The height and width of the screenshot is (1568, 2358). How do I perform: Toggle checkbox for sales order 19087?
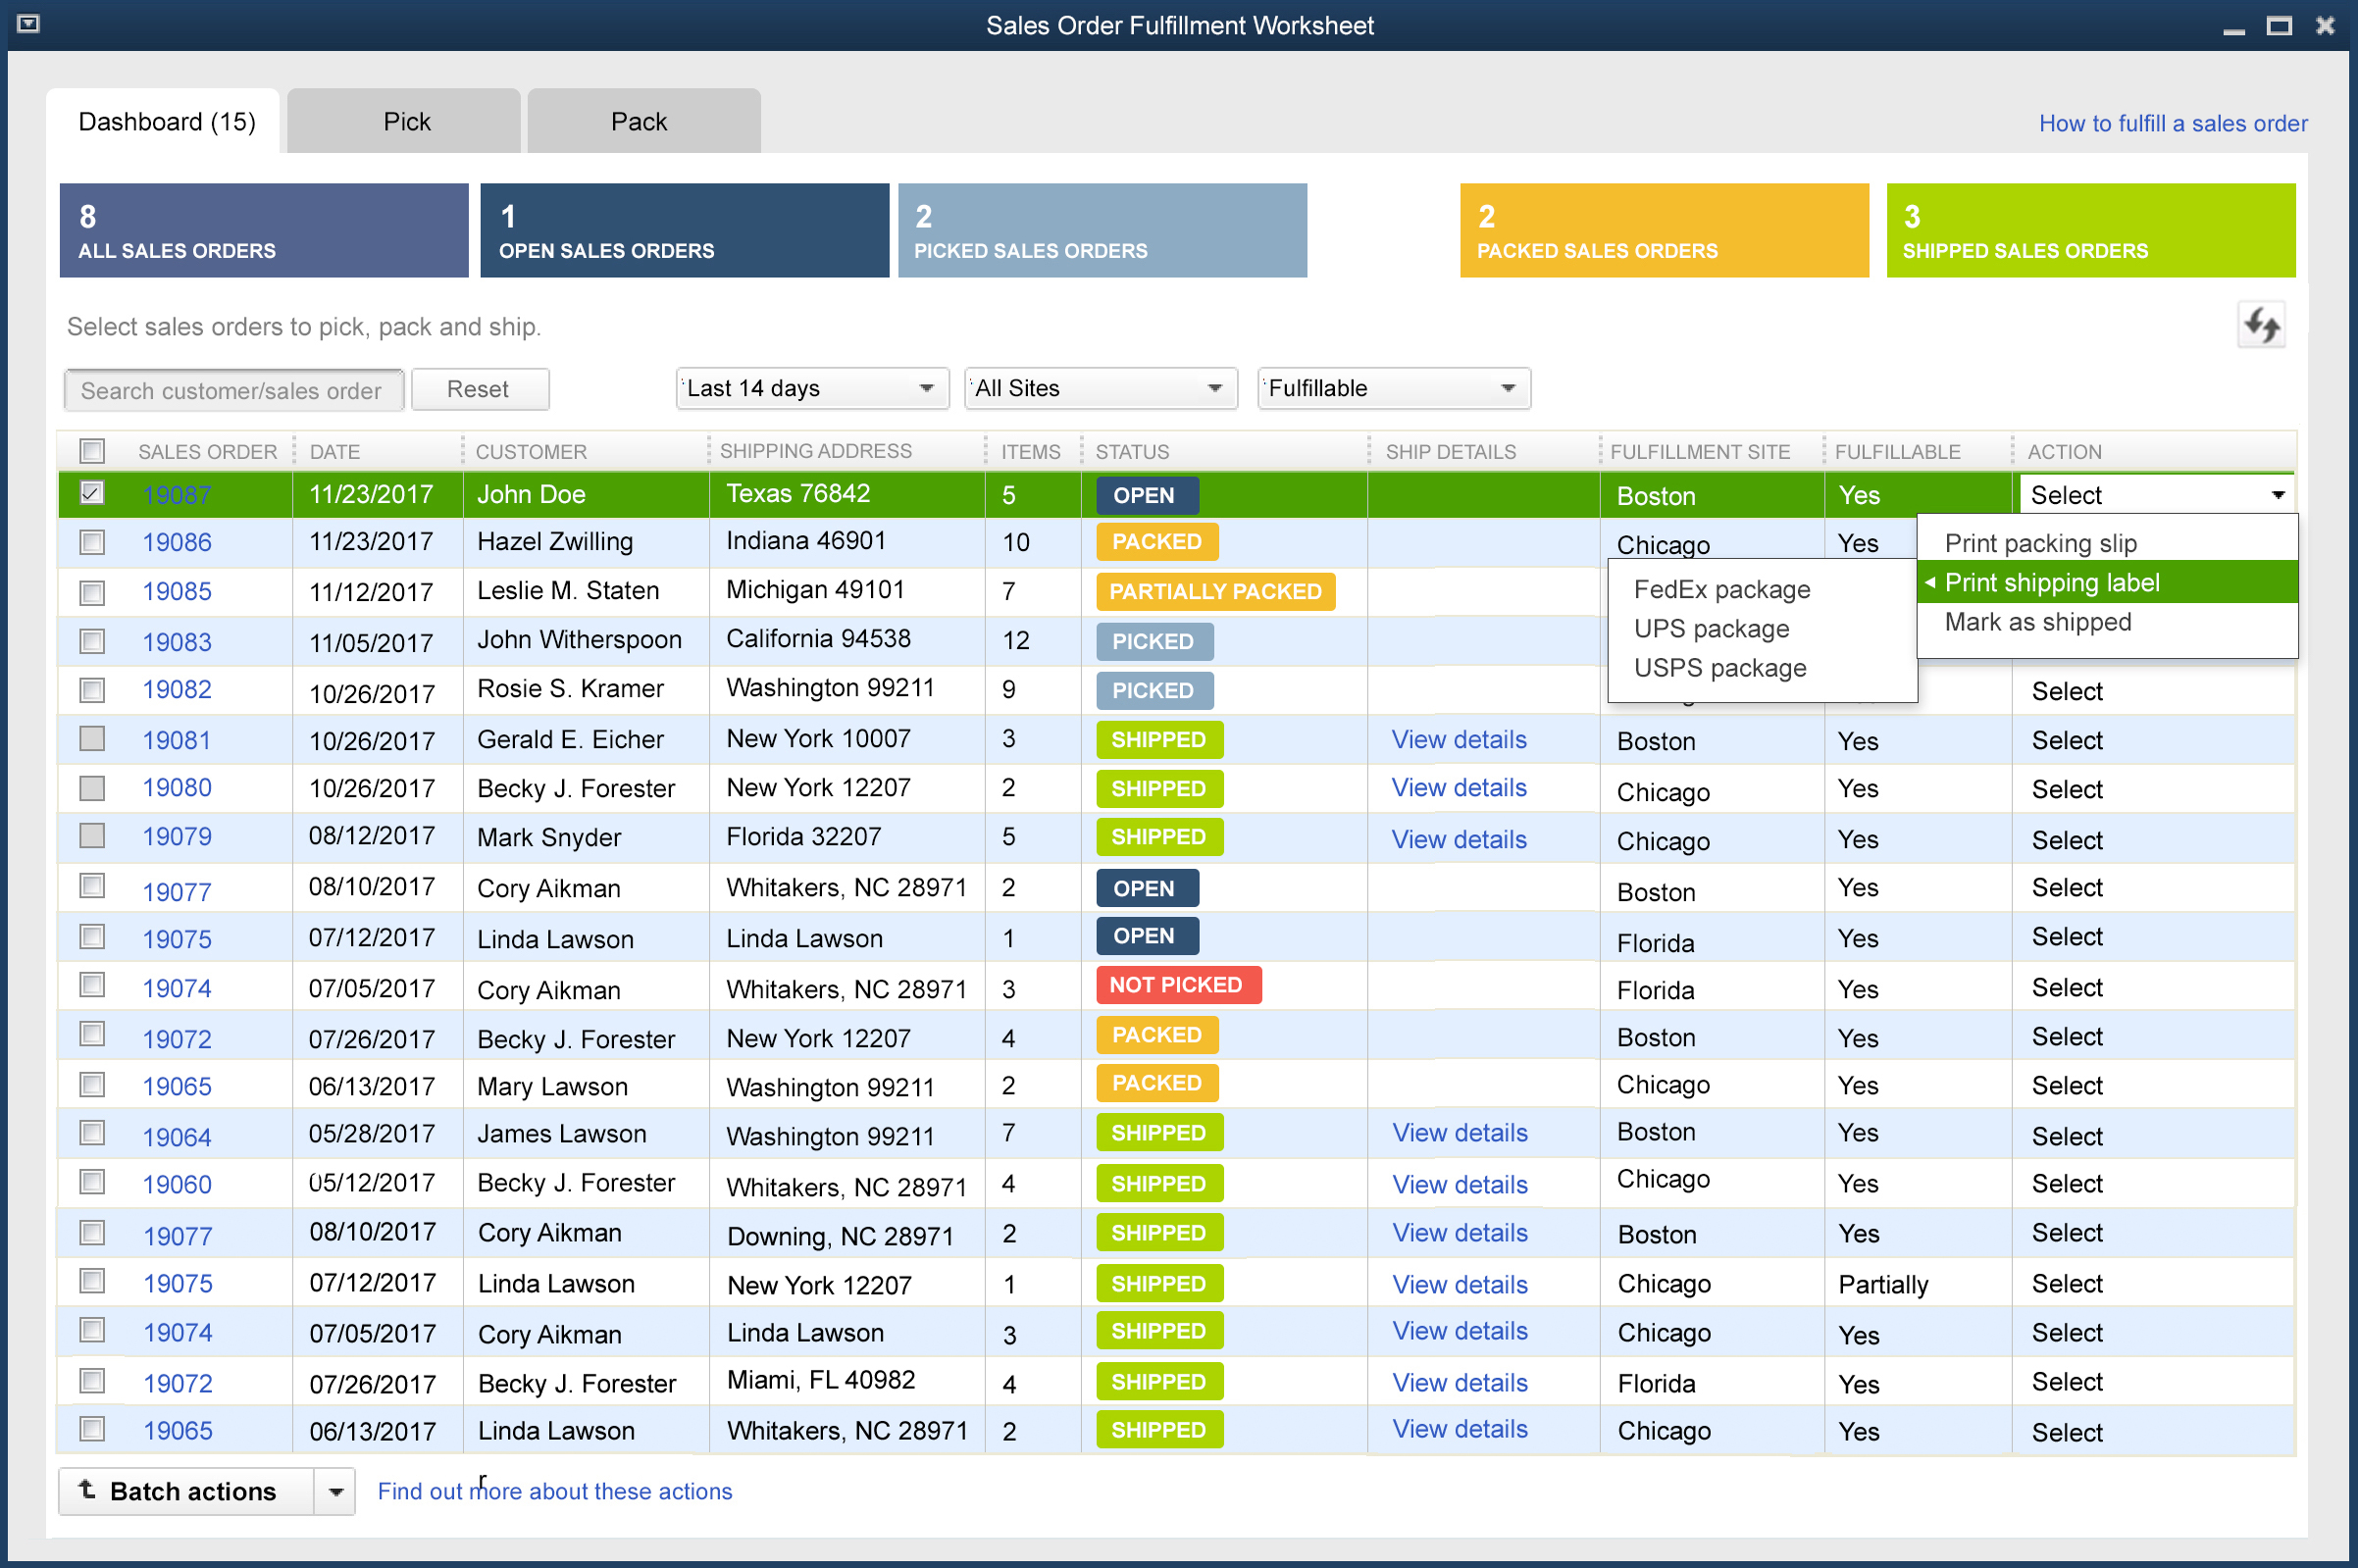[x=93, y=491]
